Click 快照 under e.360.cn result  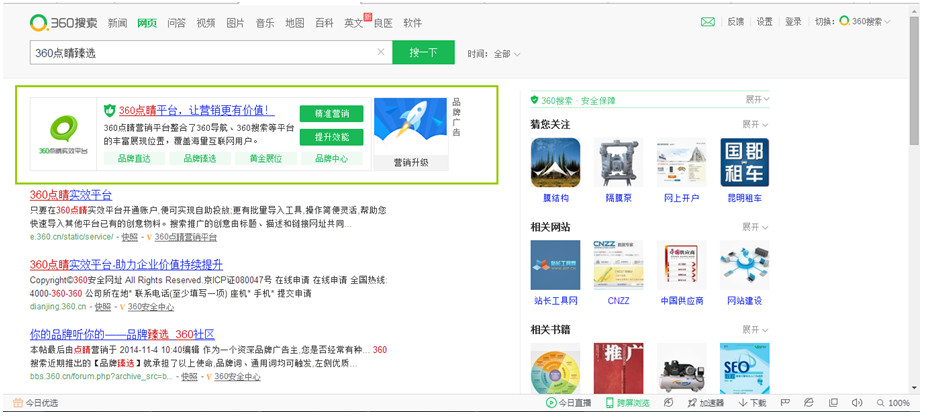point(129,237)
